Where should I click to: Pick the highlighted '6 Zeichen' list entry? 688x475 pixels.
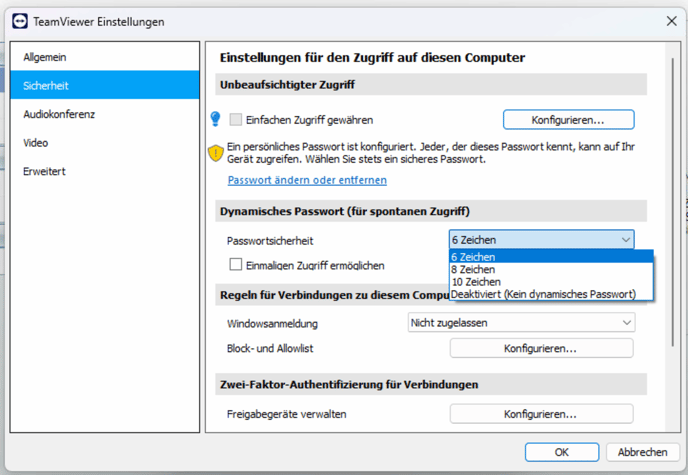[473, 257]
